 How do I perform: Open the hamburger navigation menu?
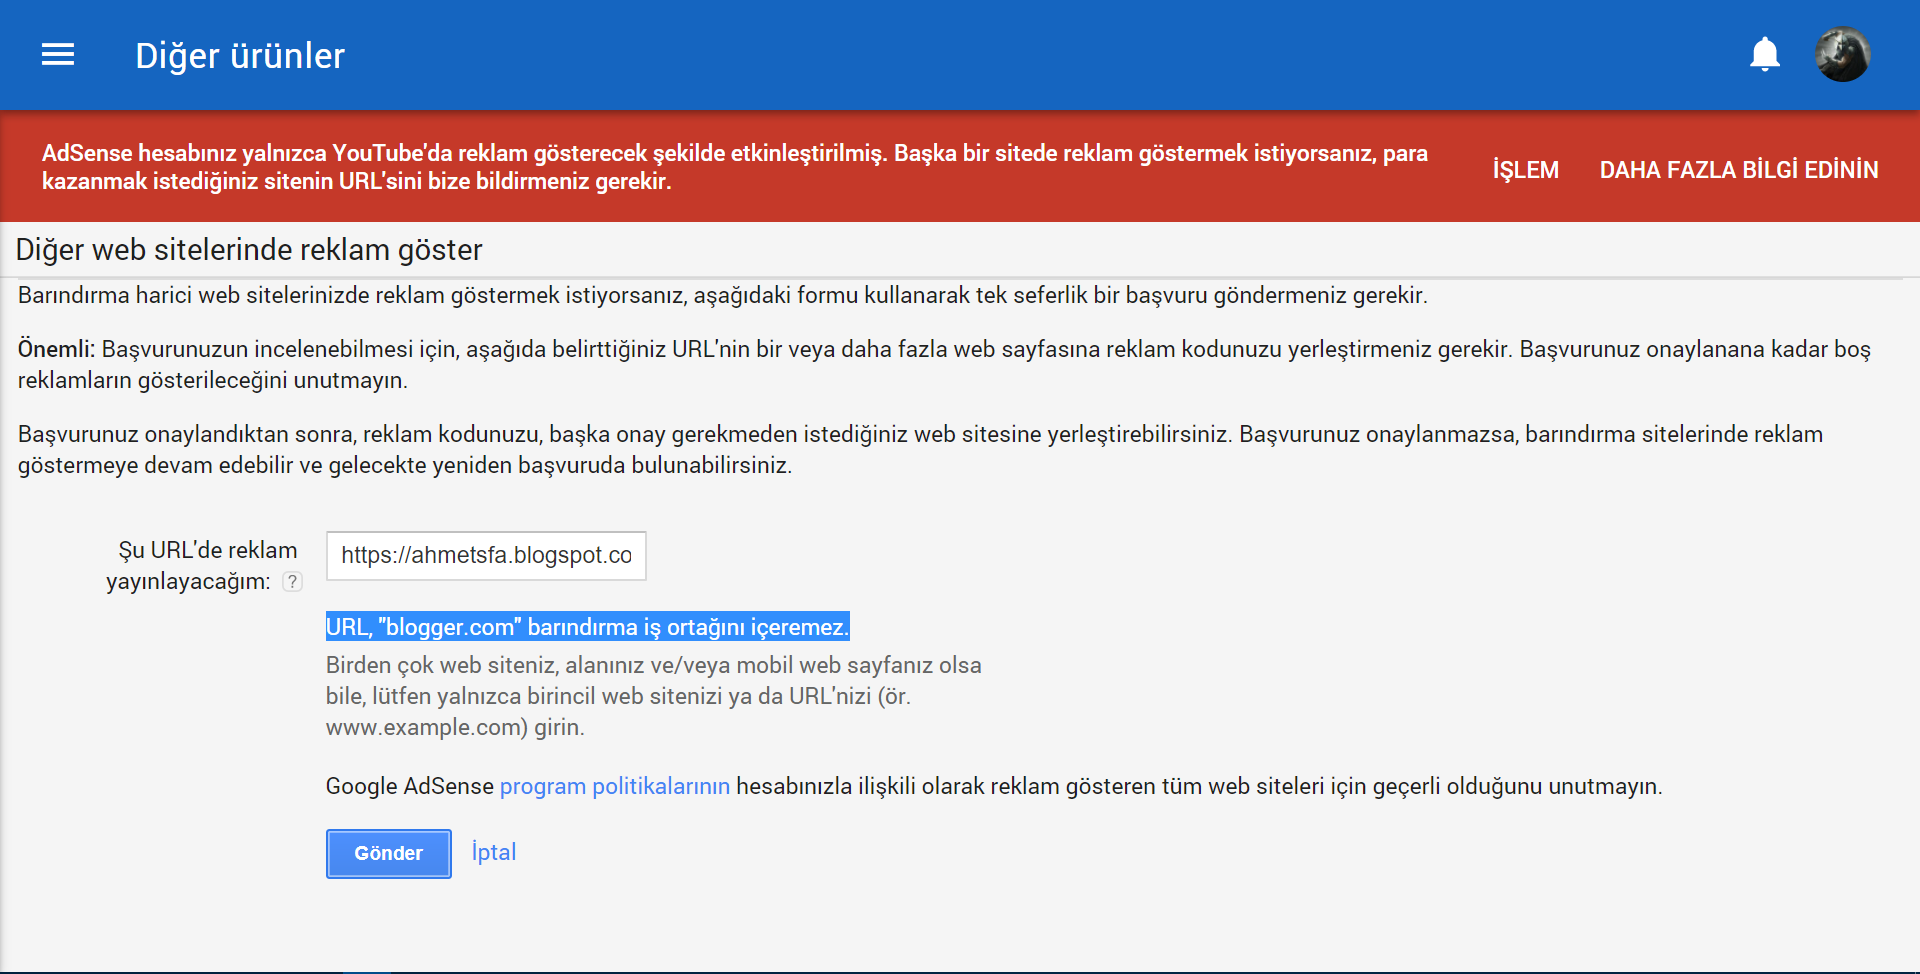58,55
